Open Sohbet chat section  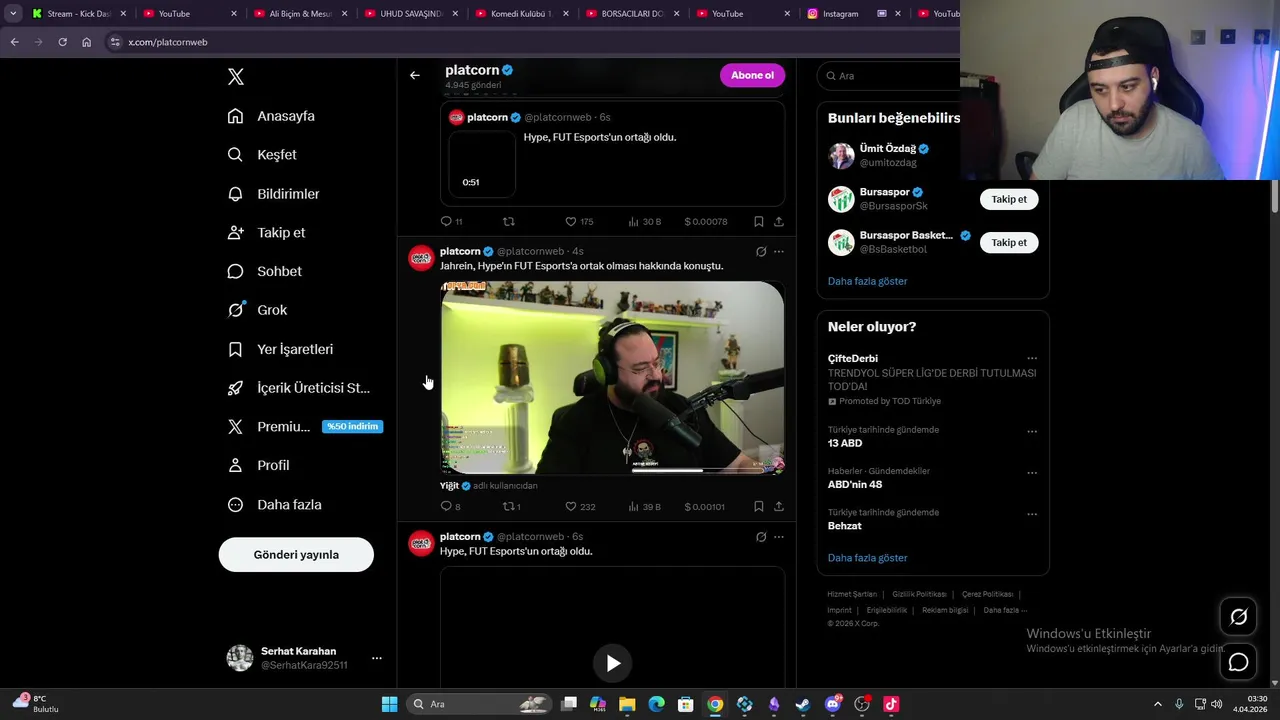pos(264,271)
